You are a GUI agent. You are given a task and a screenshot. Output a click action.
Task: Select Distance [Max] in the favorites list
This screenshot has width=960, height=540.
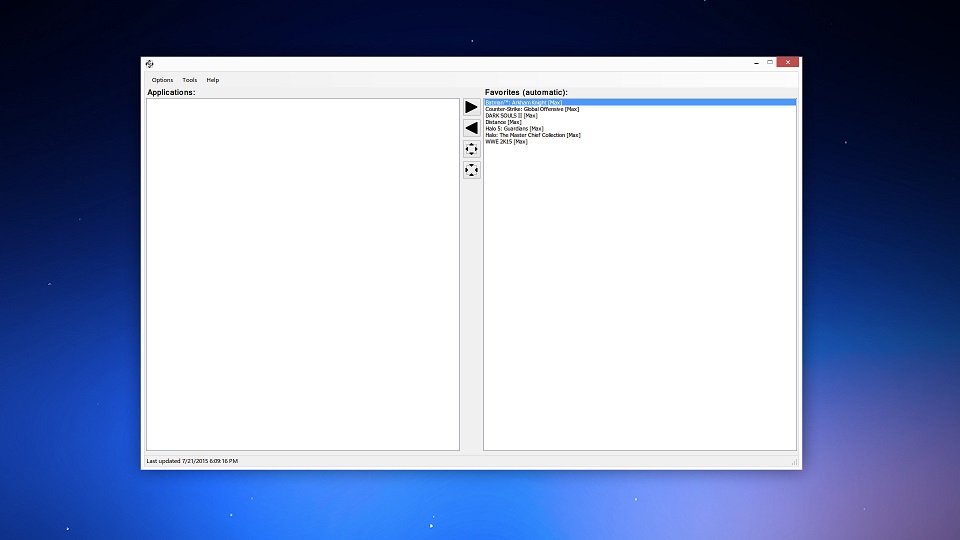[503, 122]
